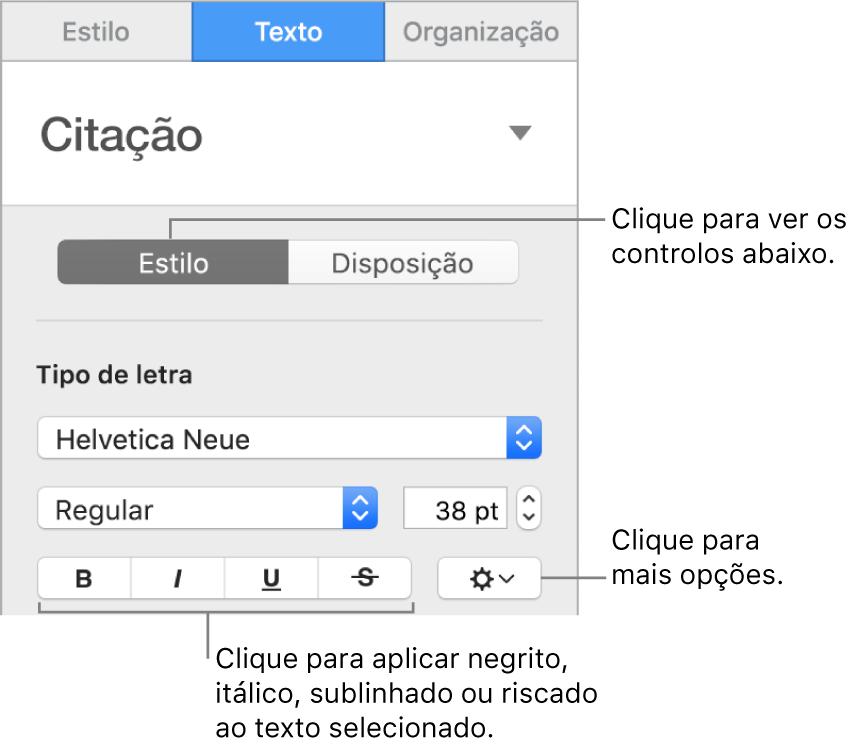Open the Citação paragraph style disclosure triangle
Screen dimensions: 854x750
[x=521, y=132]
